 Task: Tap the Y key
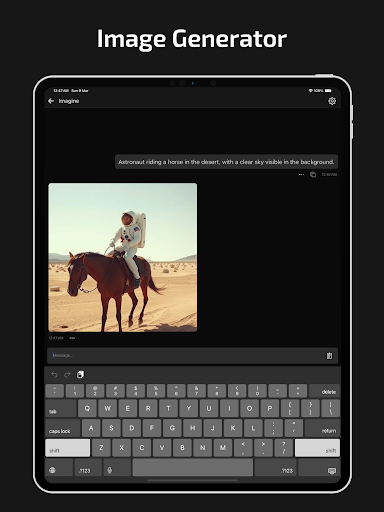(x=189, y=408)
